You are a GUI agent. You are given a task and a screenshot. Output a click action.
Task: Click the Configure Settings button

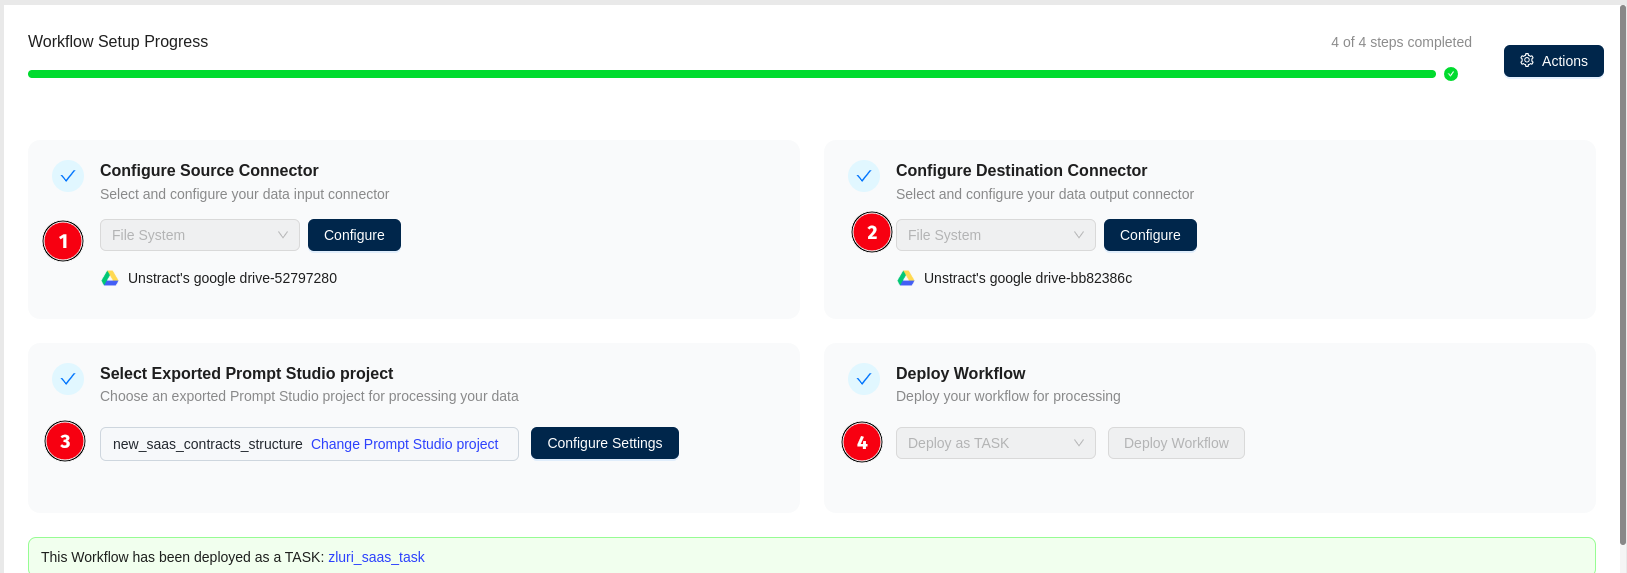(605, 443)
